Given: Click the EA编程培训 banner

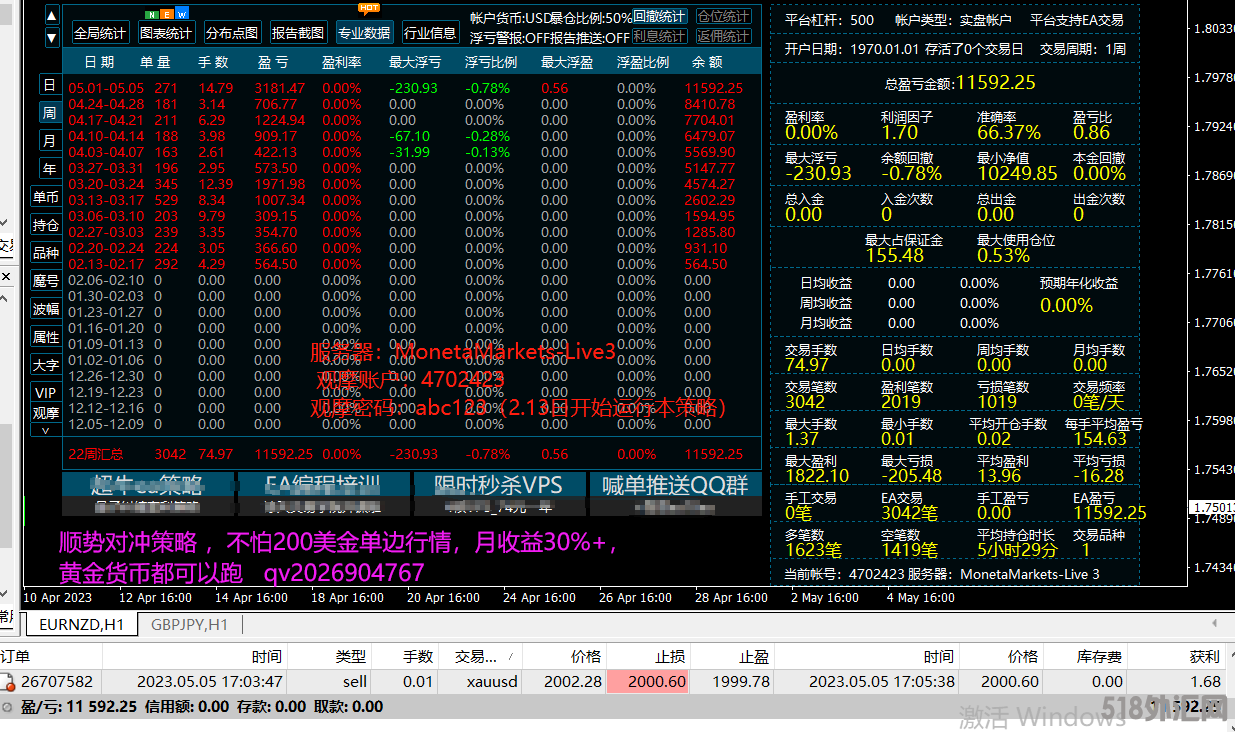Looking at the screenshot, I should 323,494.
